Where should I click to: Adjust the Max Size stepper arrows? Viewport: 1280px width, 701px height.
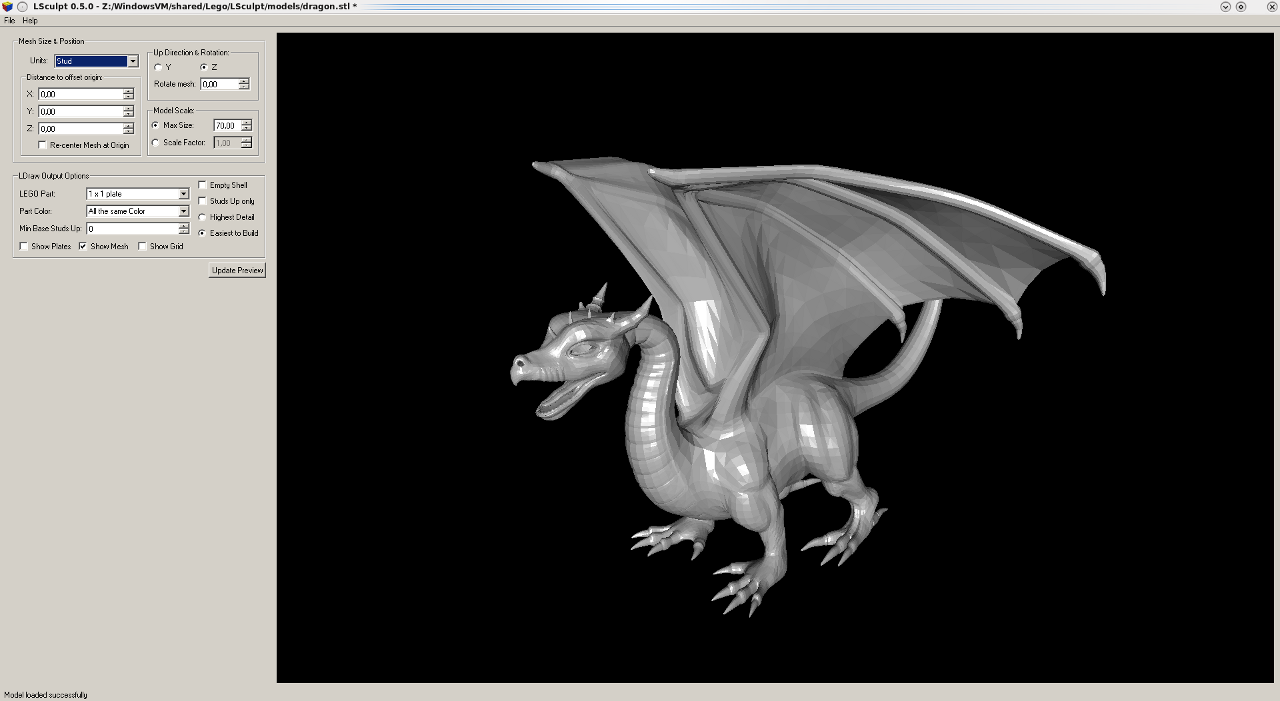coord(246,125)
